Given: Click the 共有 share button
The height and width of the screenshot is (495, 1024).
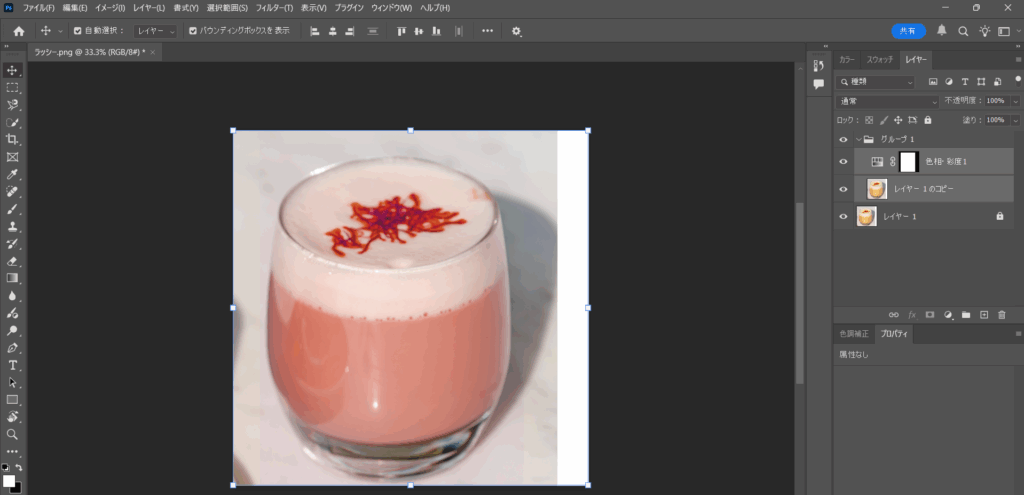Looking at the screenshot, I should pyautogui.click(x=908, y=31).
